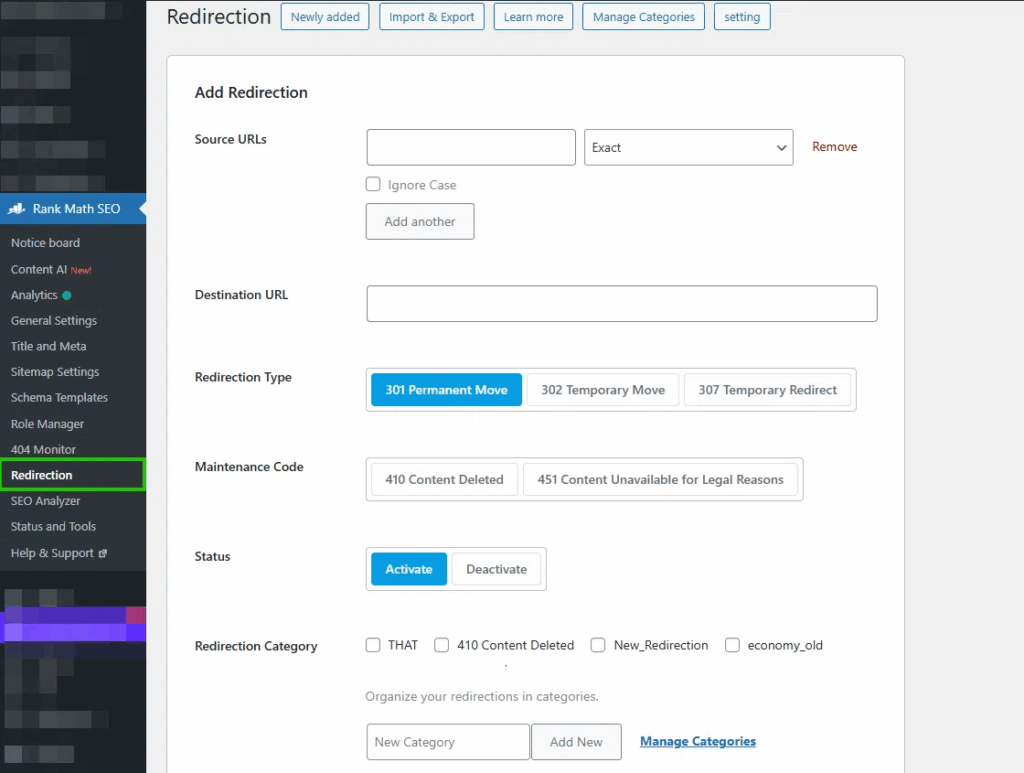1024x773 pixels.
Task: Toggle the Ignore Case checkbox
Action: point(373,184)
